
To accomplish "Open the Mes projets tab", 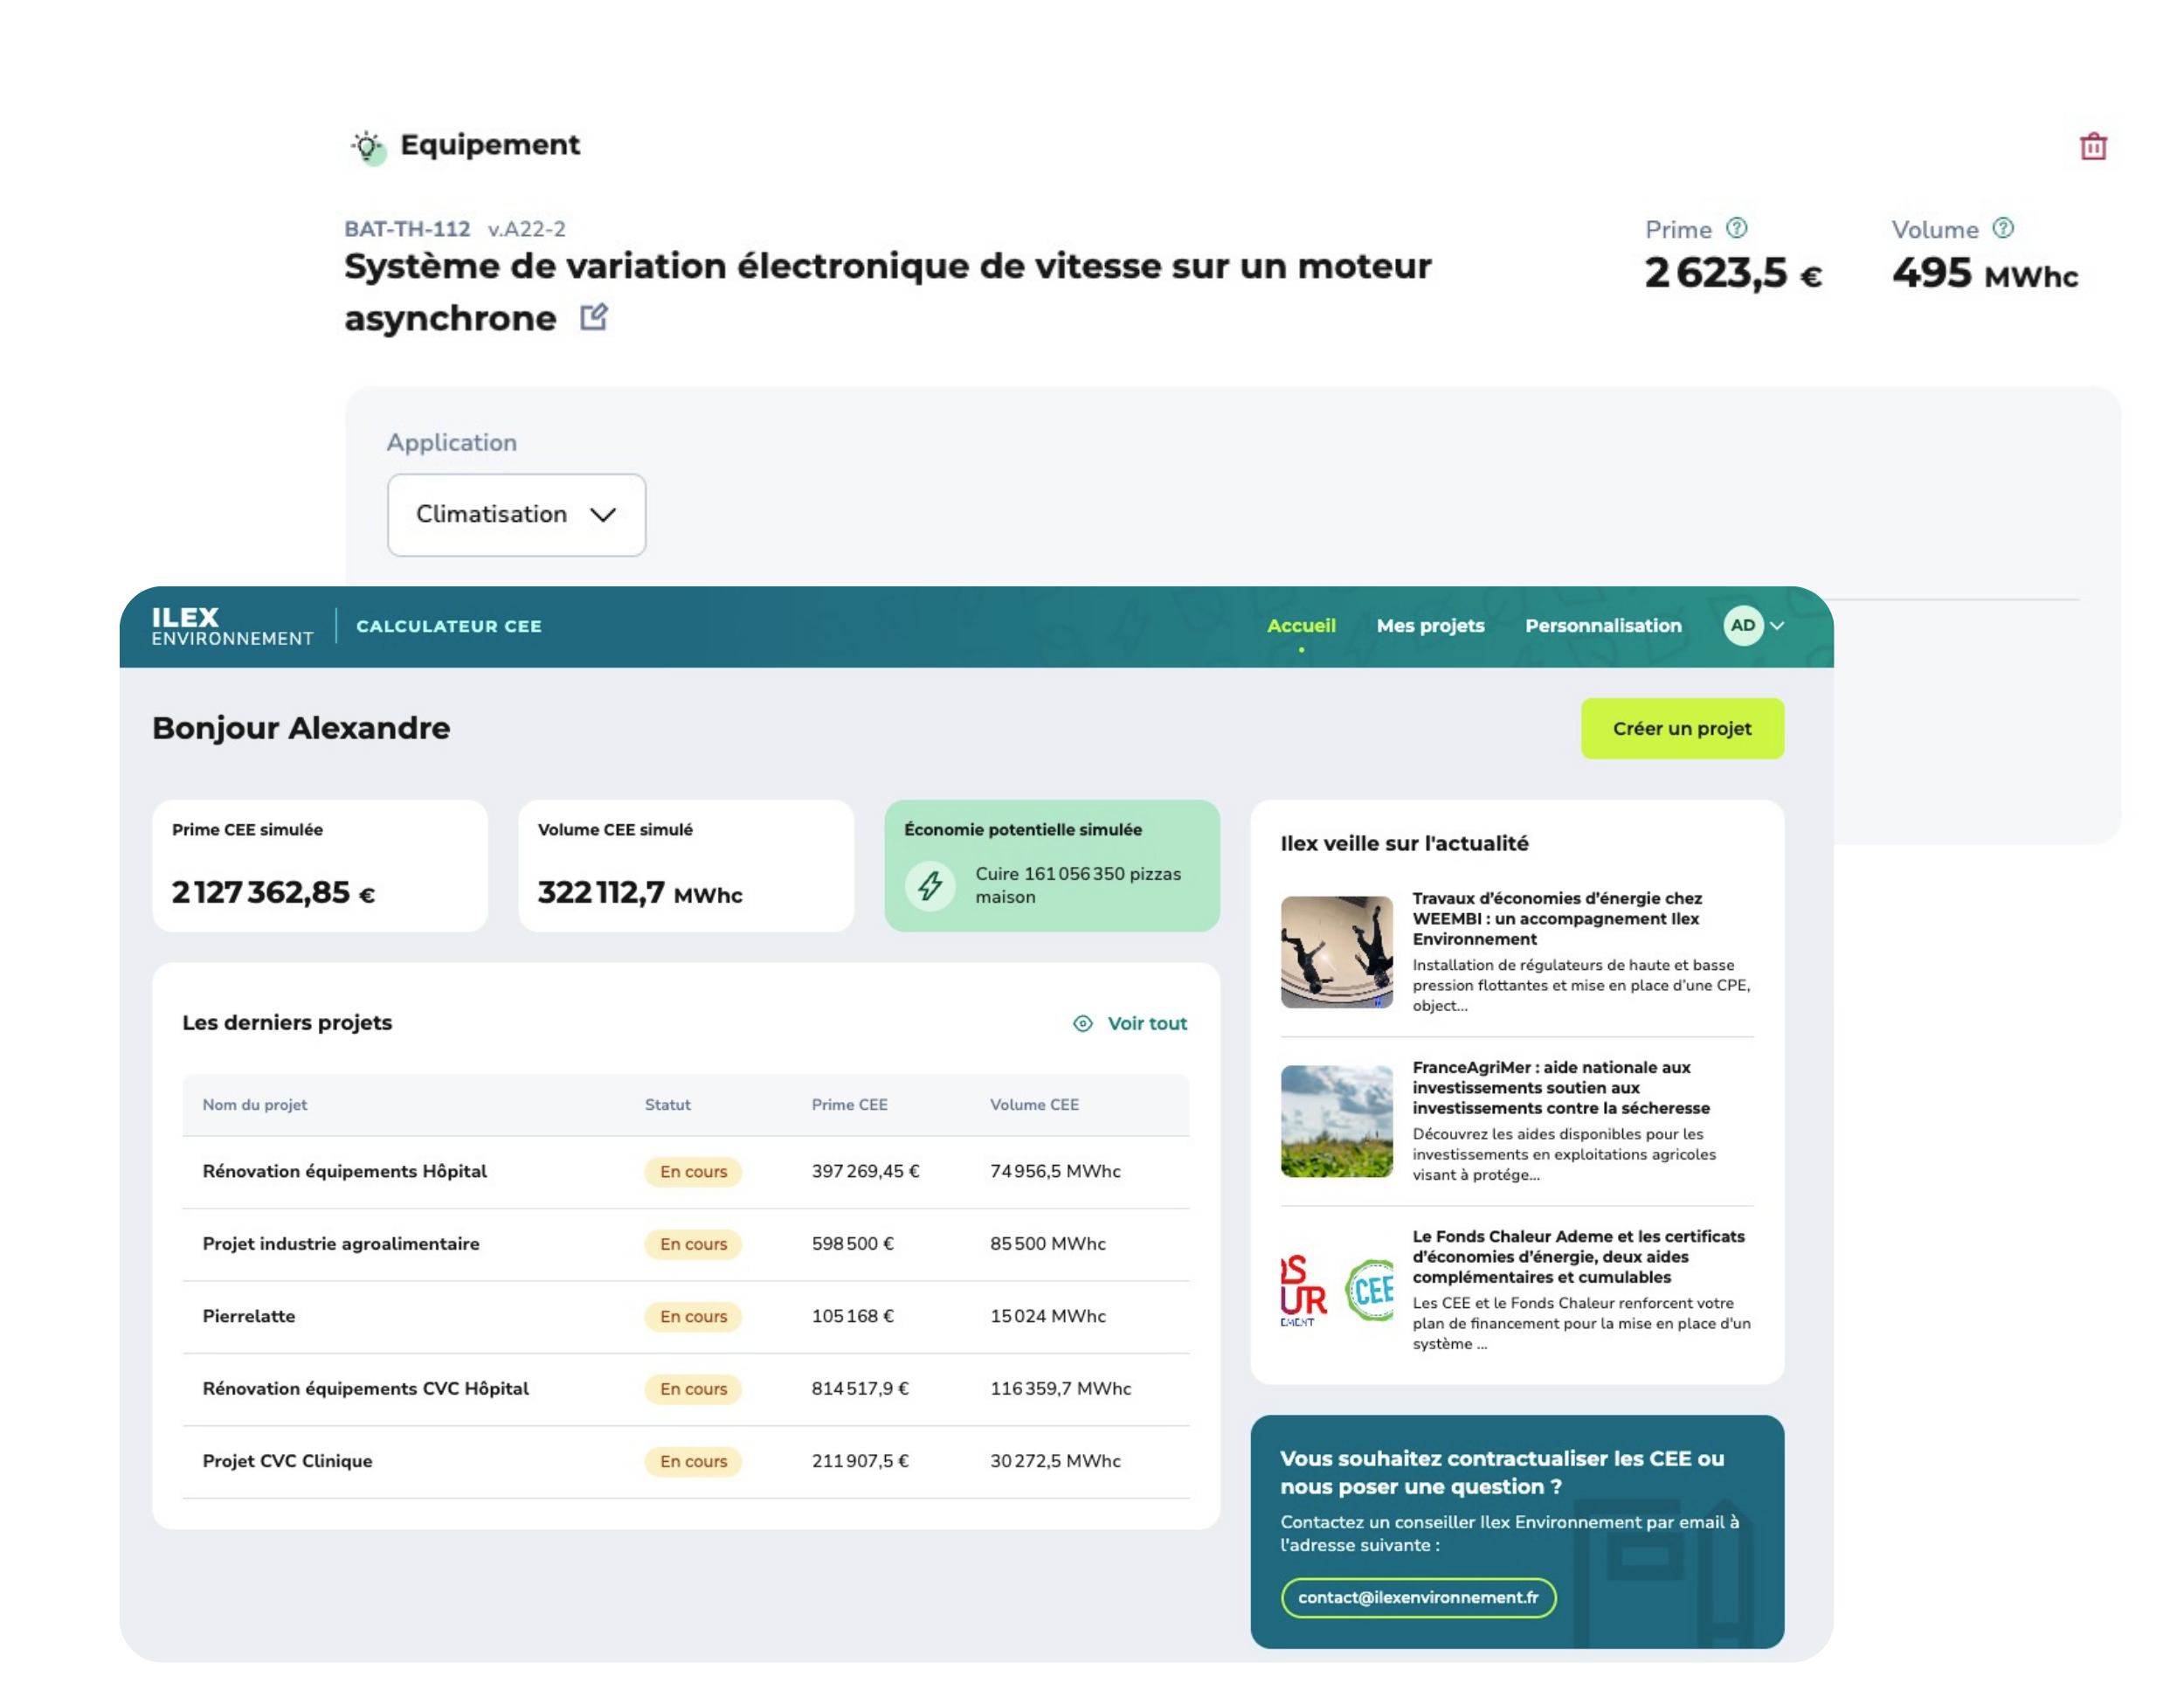I will (1430, 625).
